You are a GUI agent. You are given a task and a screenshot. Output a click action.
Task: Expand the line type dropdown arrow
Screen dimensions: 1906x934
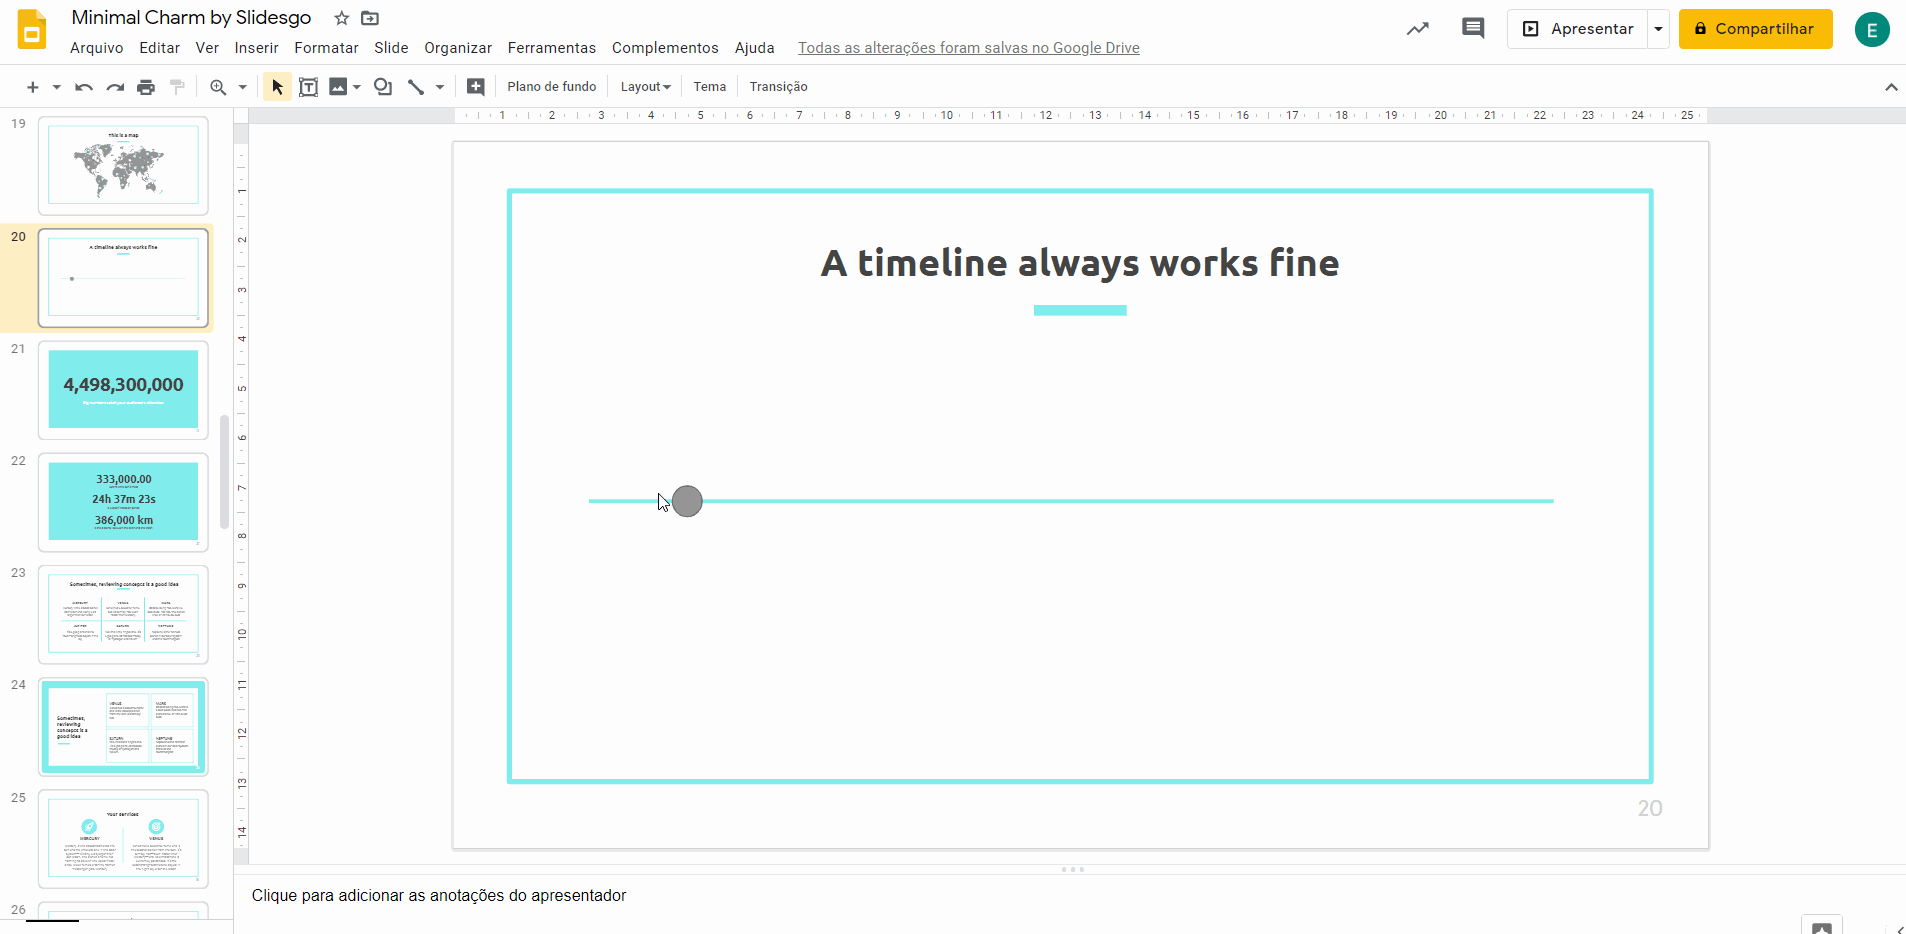(x=439, y=87)
